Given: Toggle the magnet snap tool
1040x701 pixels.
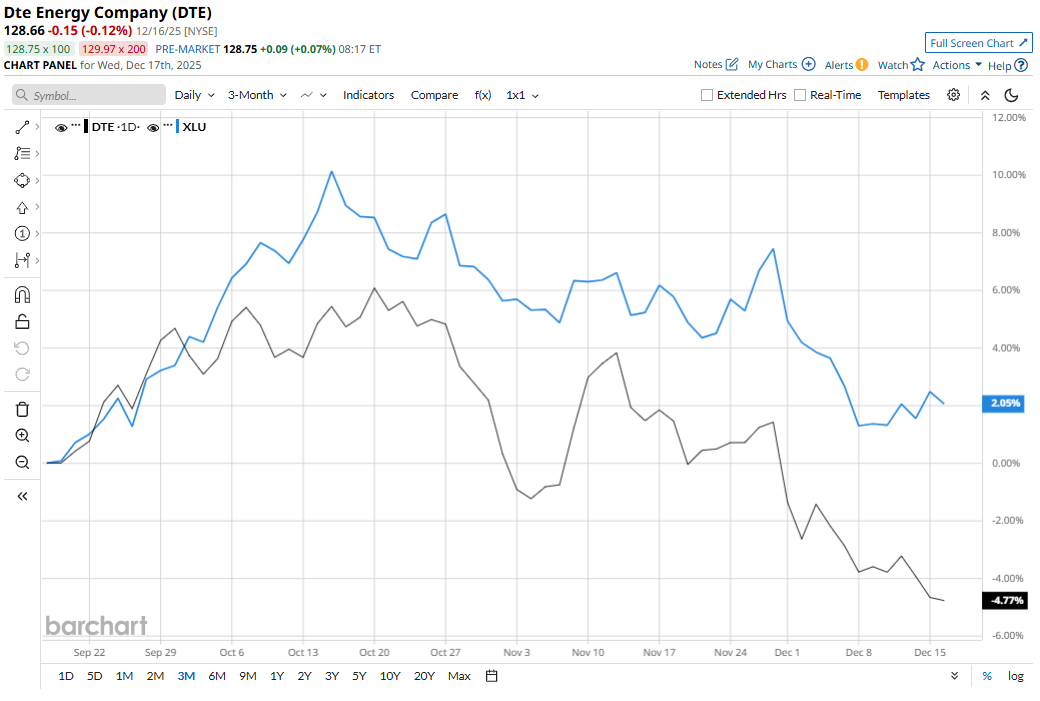Looking at the screenshot, I should coord(22,294).
